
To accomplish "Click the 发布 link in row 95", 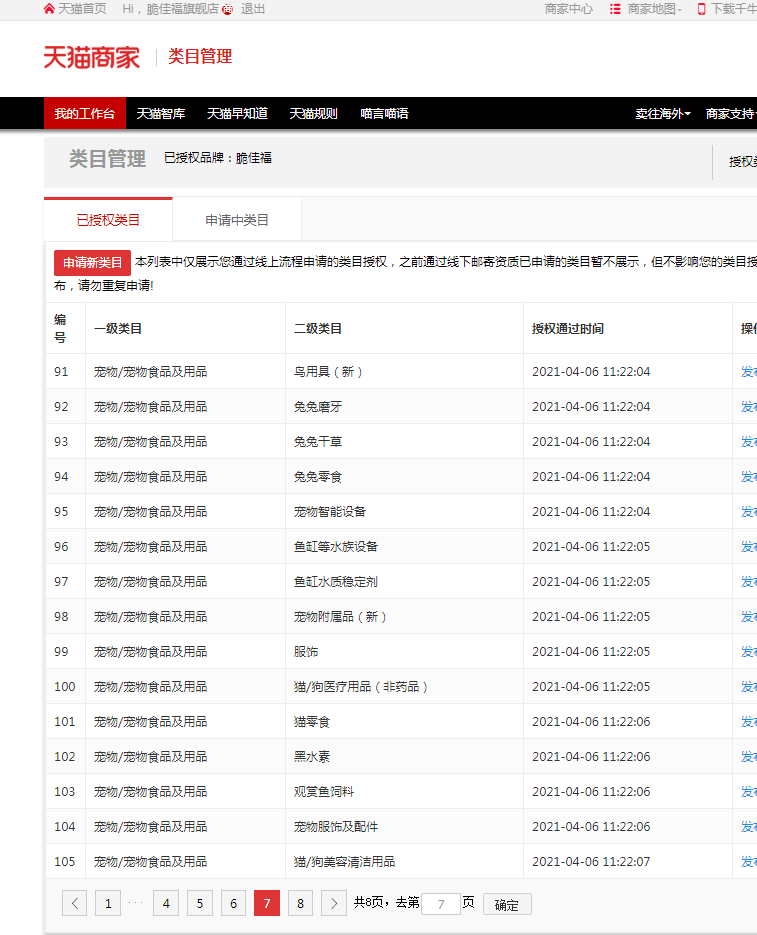I will pos(749,512).
